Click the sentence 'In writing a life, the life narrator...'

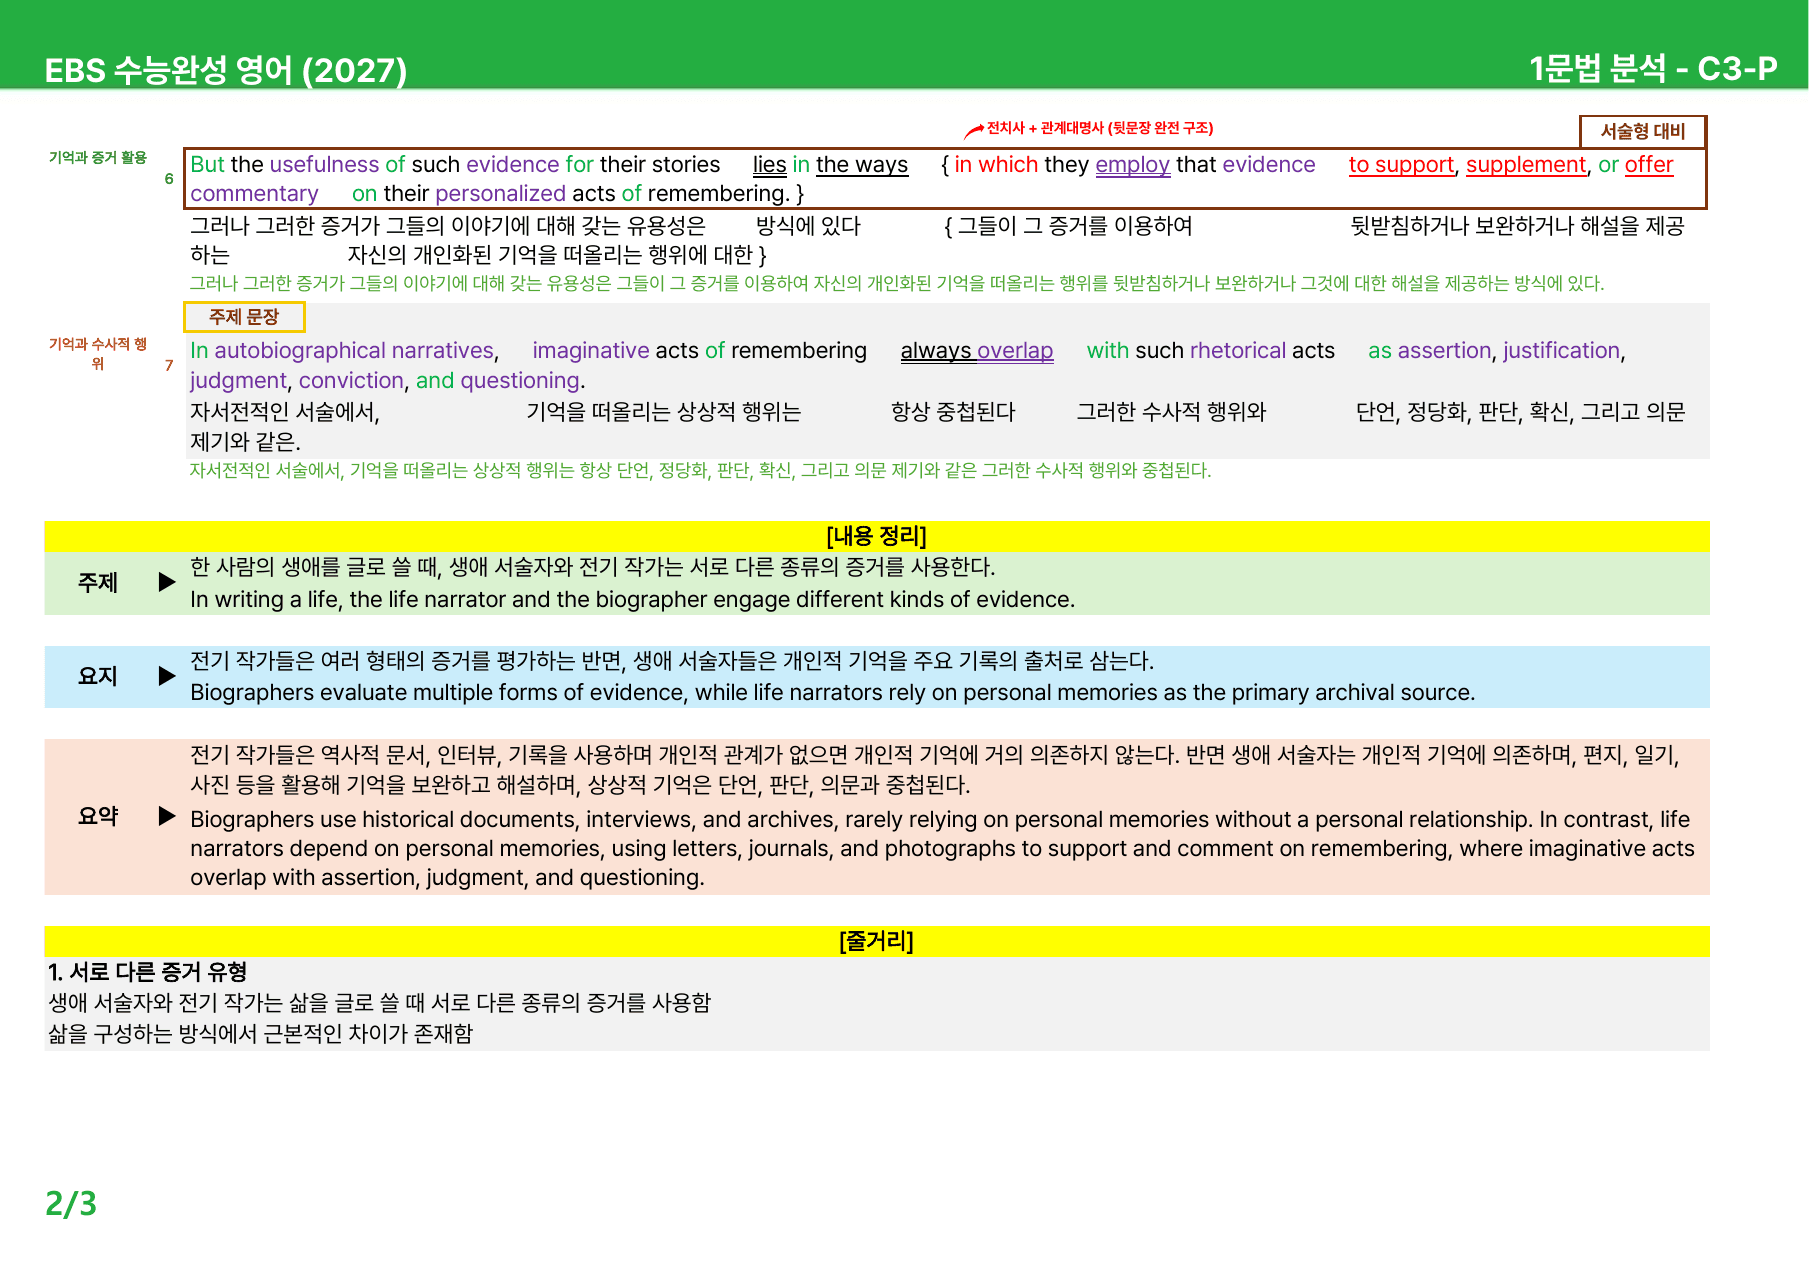tap(633, 600)
